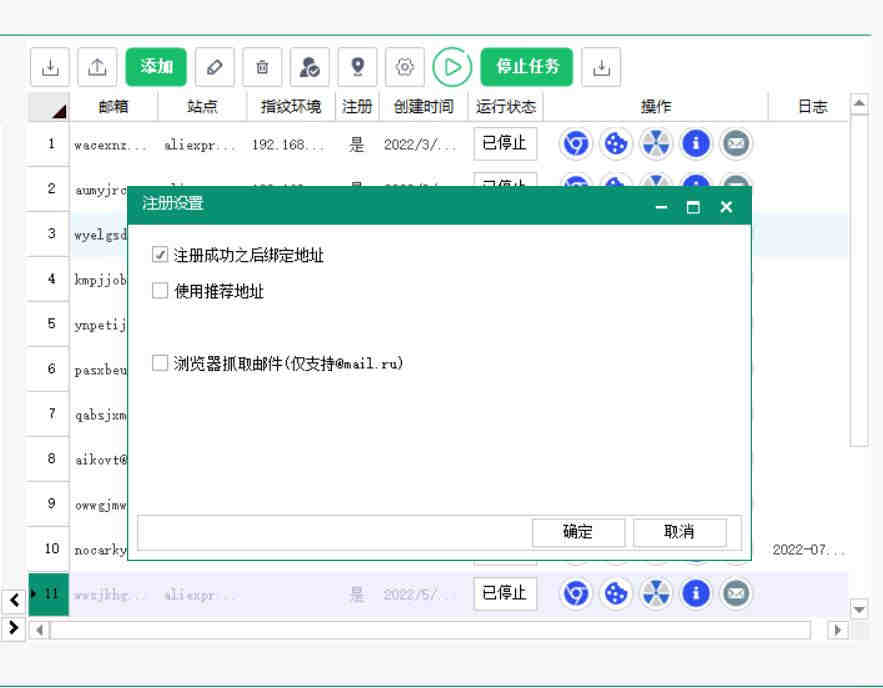Click the 注册 column header
This screenshot has height=688, width=883.
click(x=357, y=106)
